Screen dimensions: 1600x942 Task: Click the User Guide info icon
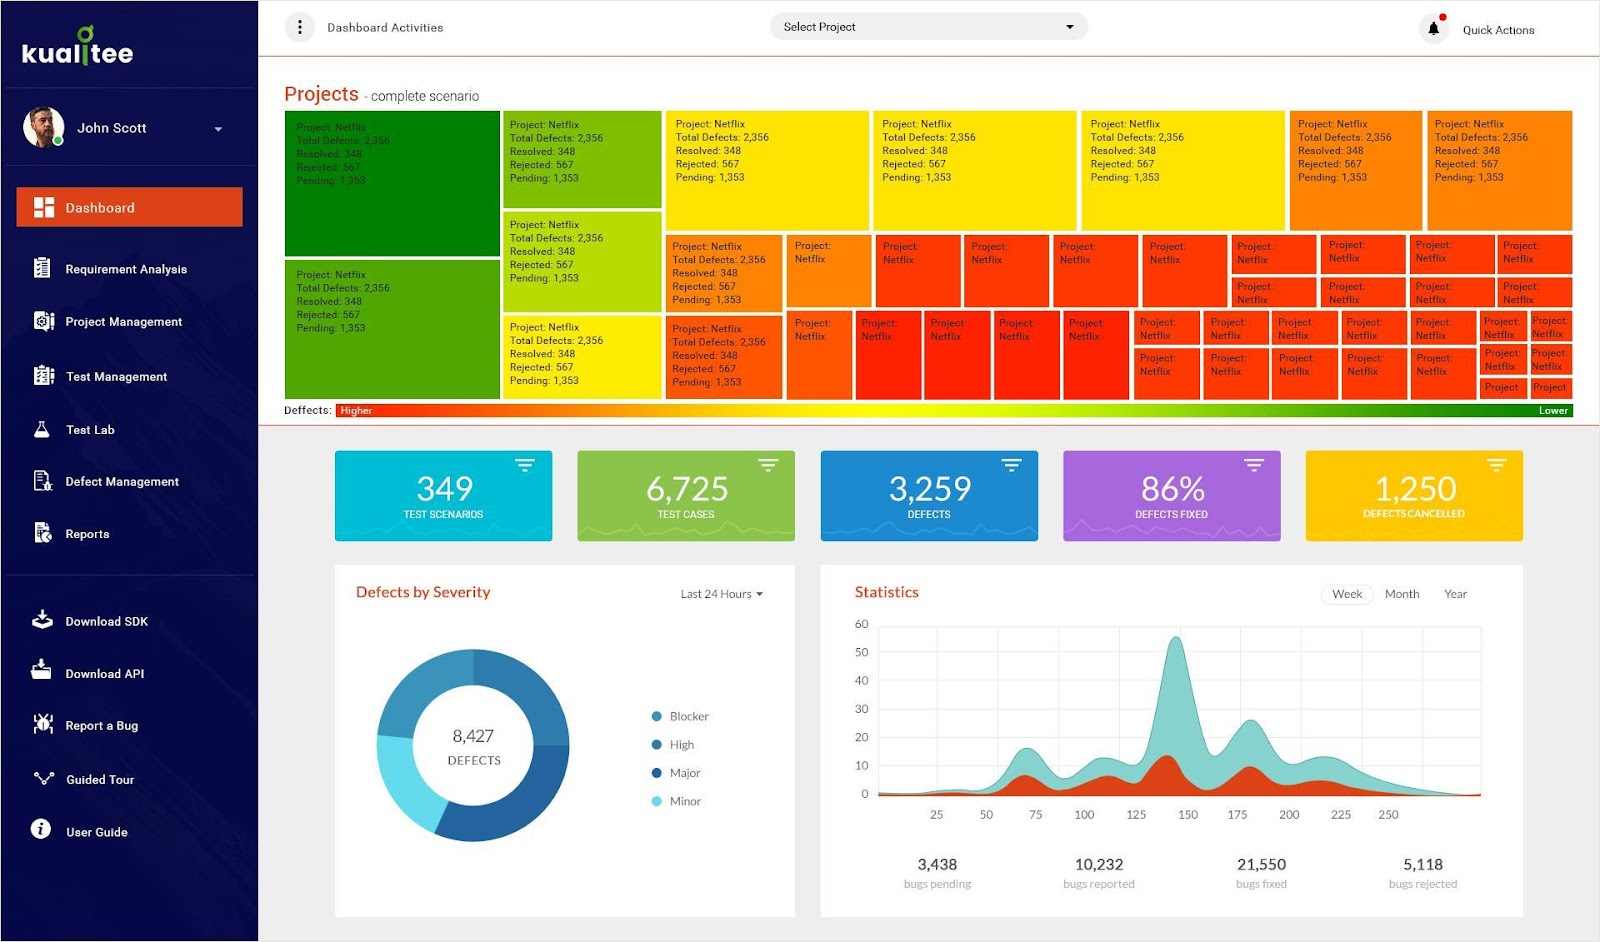41,829
